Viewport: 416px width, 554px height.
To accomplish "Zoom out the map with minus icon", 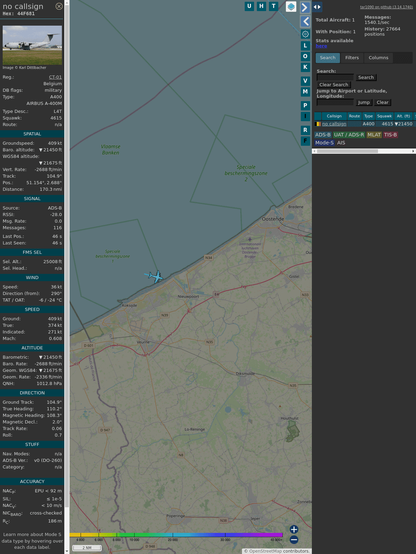I will pos(294,540).
